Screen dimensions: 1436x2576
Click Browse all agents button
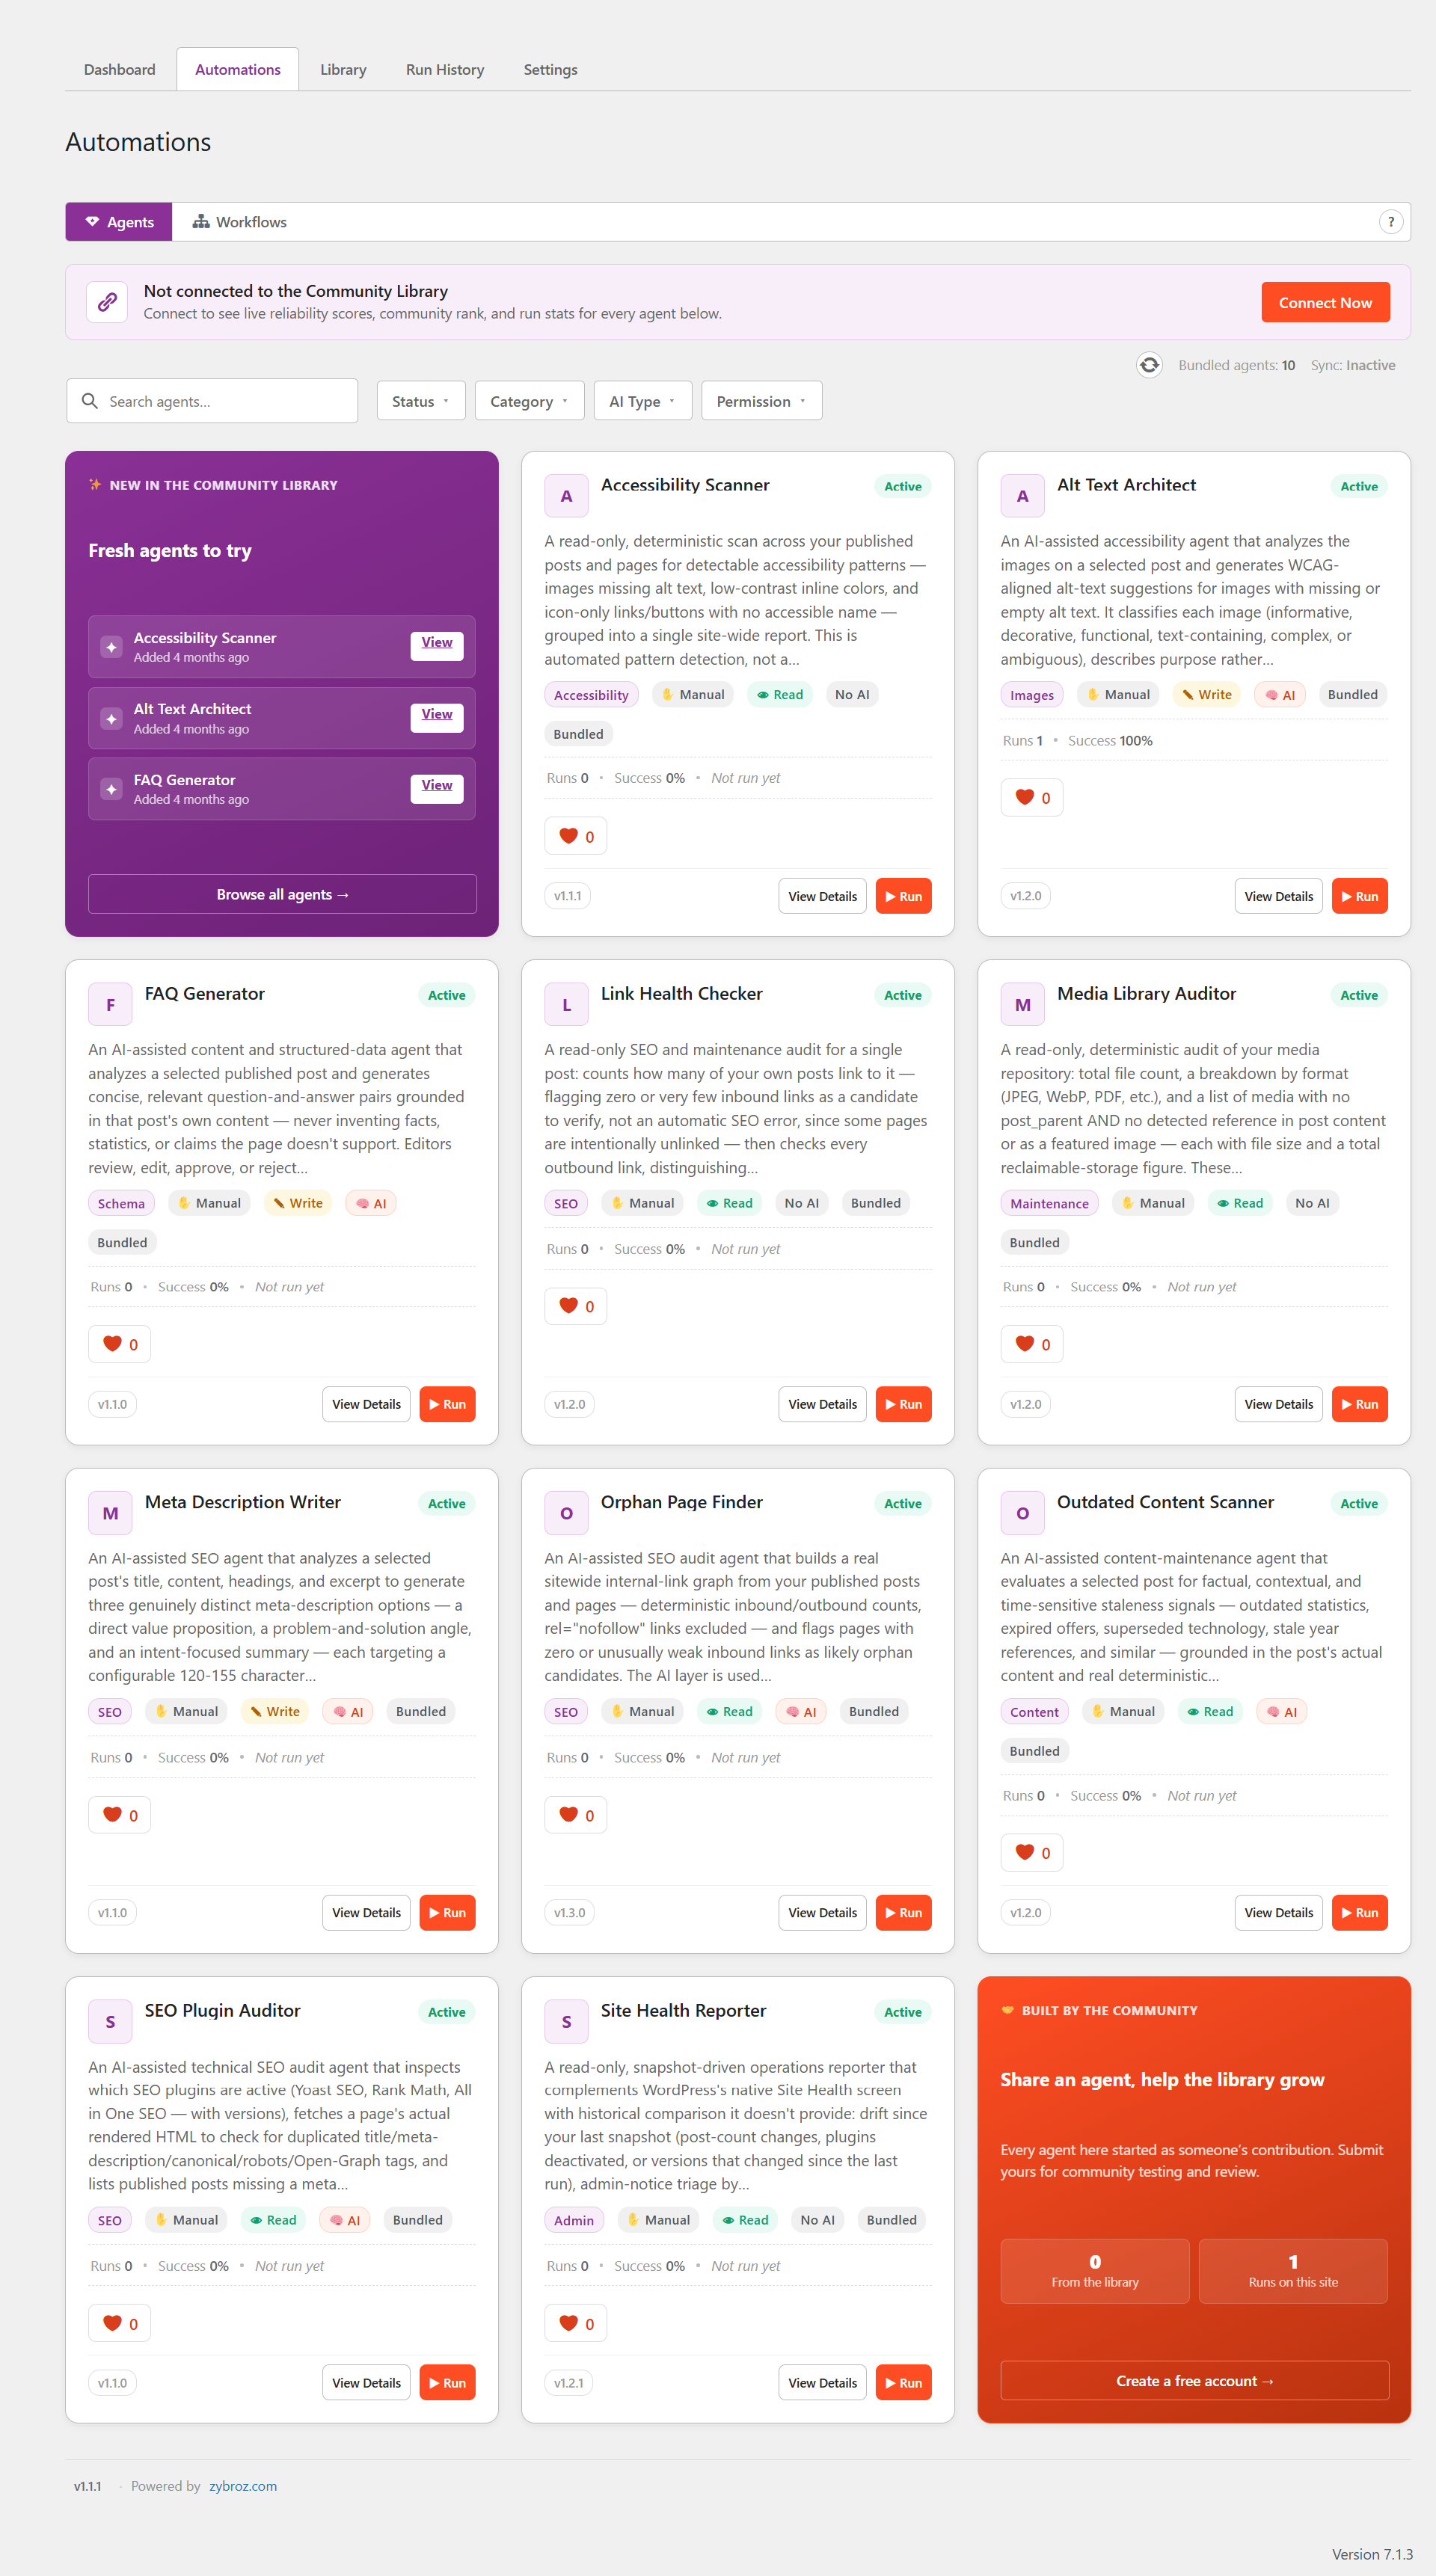282,894
